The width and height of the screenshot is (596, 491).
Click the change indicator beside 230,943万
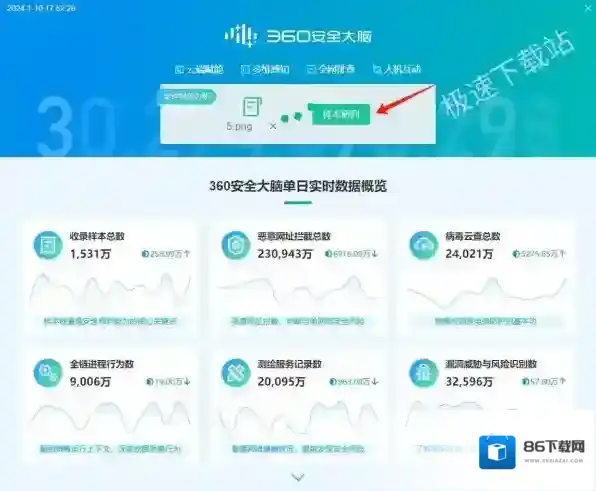click(351, 254)
